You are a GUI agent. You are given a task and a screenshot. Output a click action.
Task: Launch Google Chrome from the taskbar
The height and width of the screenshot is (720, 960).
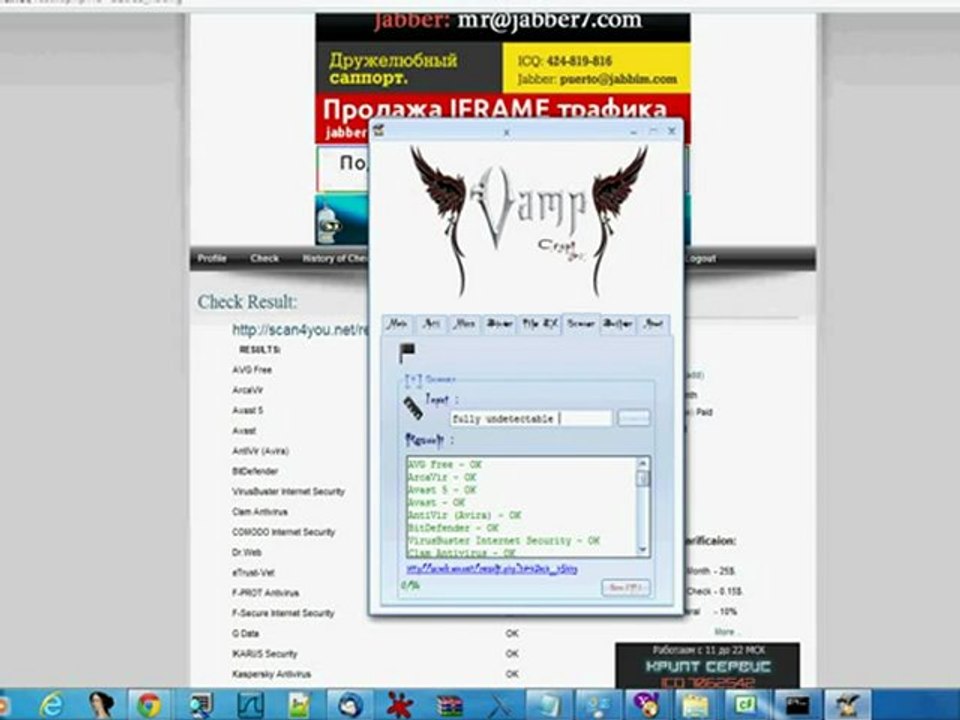pos(149,706)
